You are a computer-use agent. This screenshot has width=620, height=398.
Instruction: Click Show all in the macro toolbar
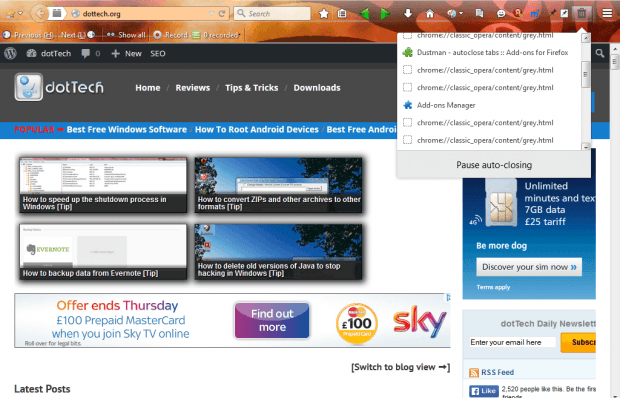[x=126, y=35]
